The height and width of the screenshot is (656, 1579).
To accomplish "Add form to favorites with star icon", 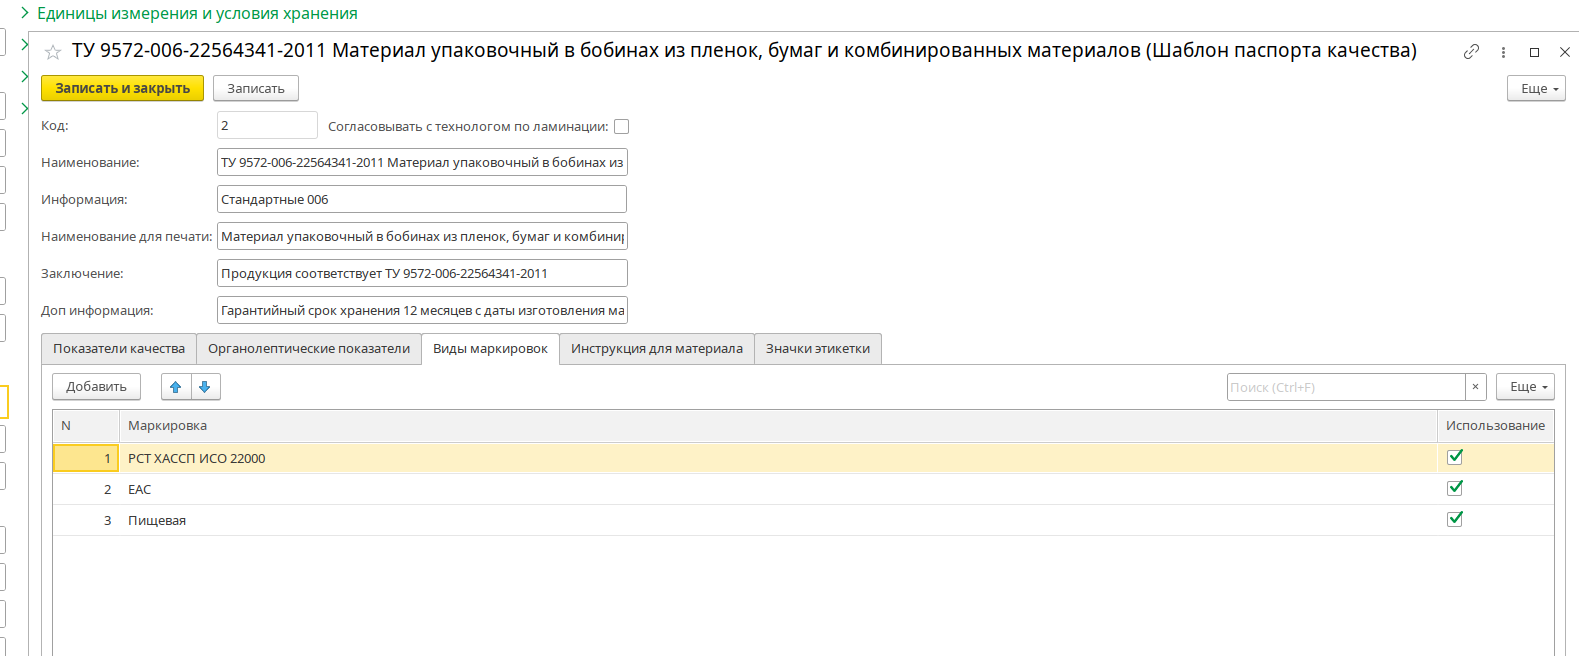I will tap(53, 52).
